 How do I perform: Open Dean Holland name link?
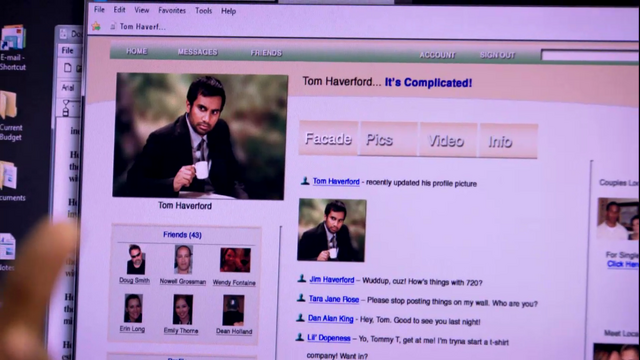pyautogui.click(x=234, y=331)
